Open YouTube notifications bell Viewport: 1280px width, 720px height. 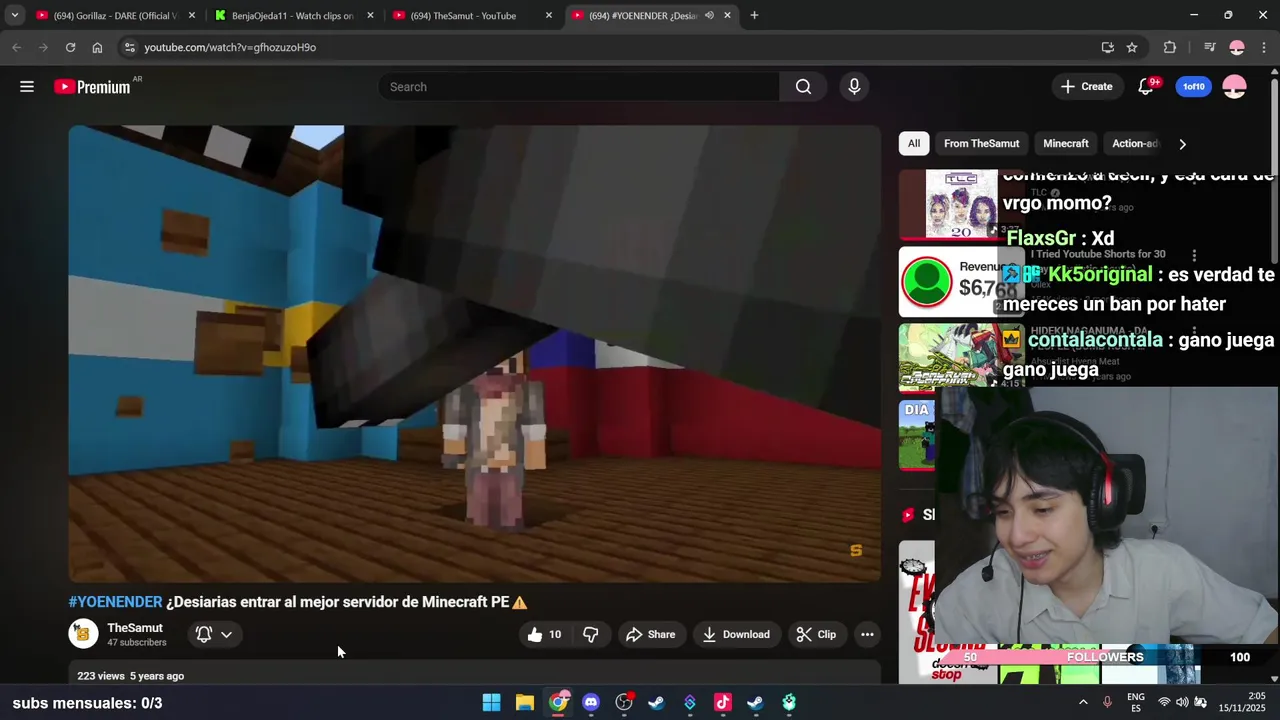coord(1147,87)
